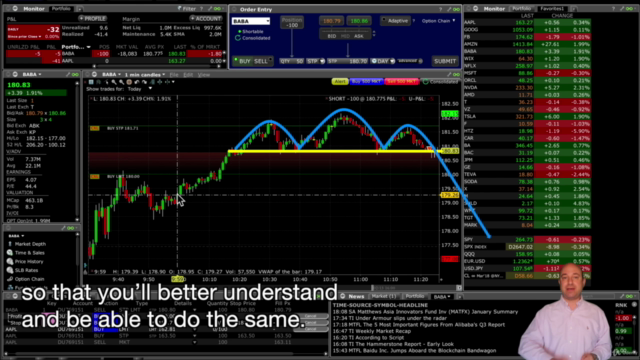Viewport: 640px width, 360px height.
Task: Click the green chain link in the chart panel header
Action: pyautogui.click(x=456, y=74)
